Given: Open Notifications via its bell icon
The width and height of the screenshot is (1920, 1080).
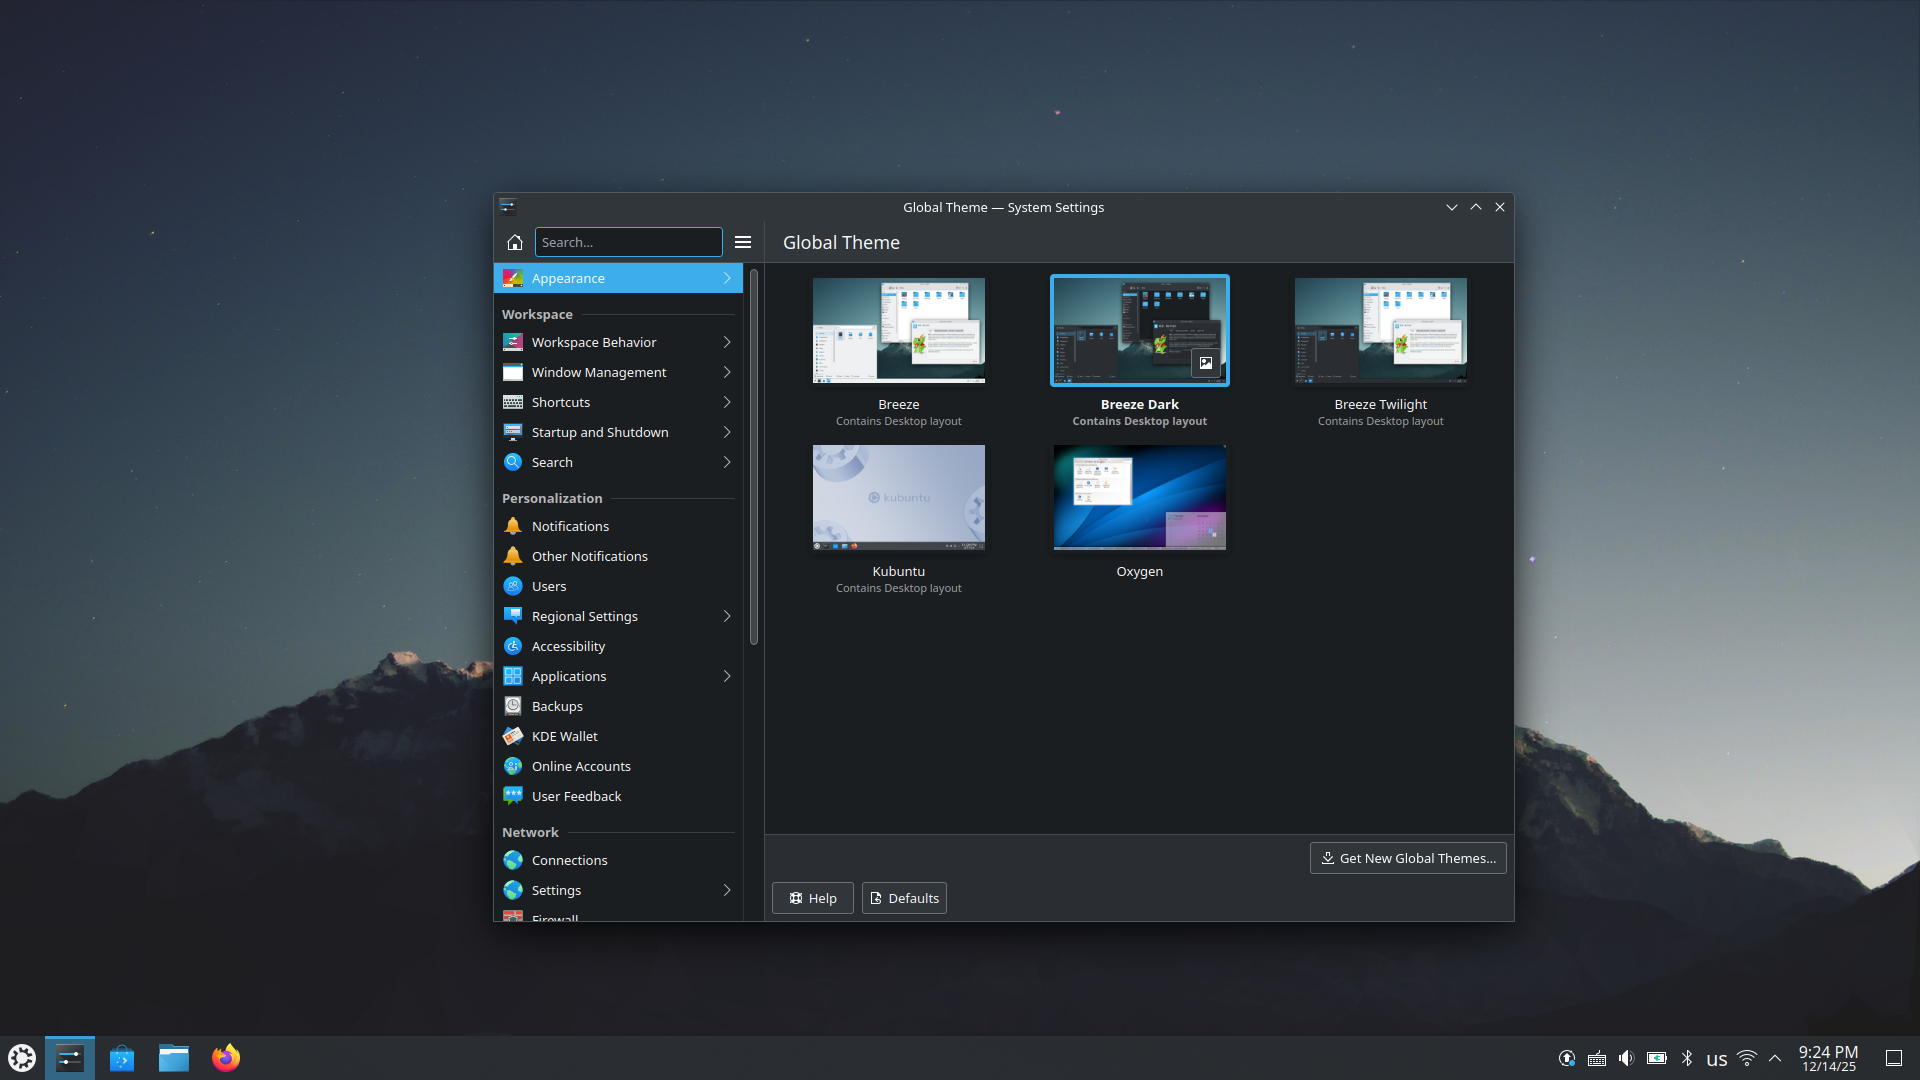Looking at the screenshot, I should click(513, 526).
